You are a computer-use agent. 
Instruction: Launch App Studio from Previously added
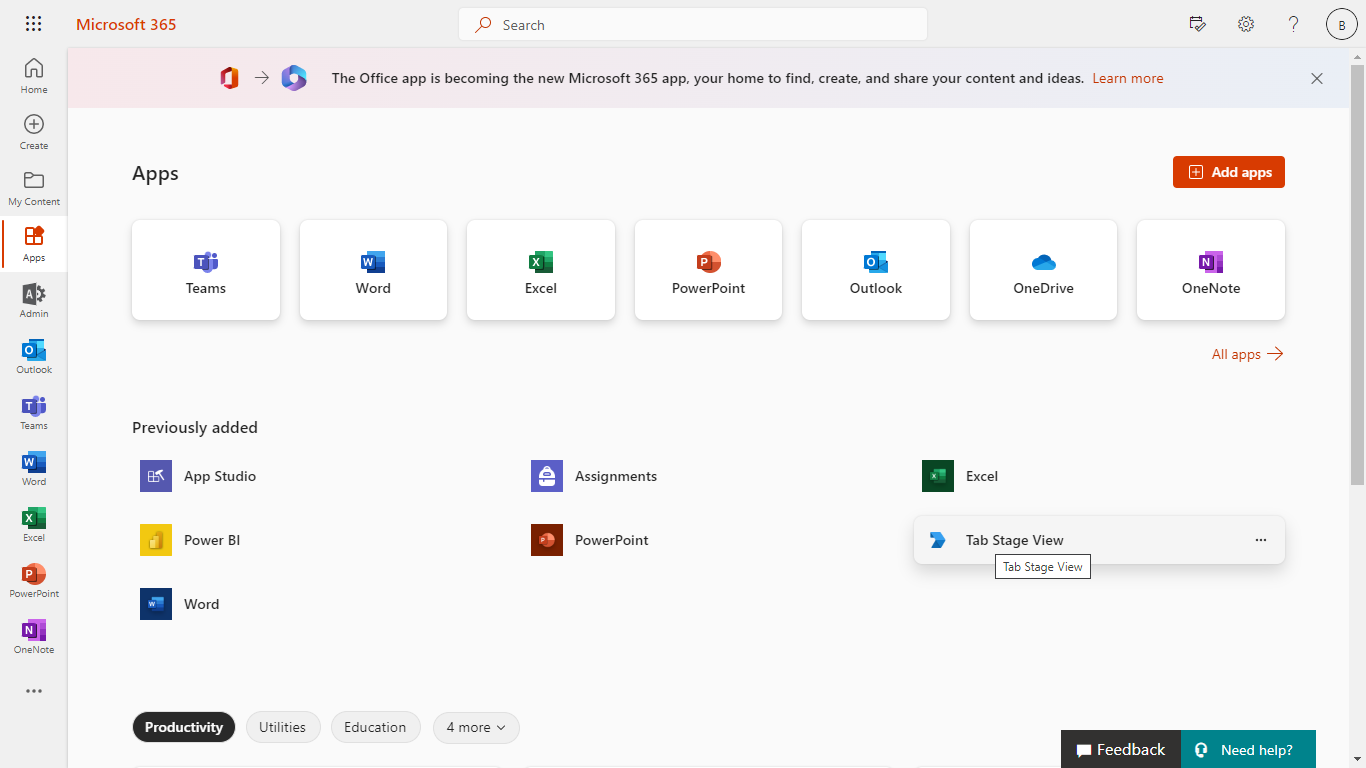pyautogui.click(x=220, y=476)
